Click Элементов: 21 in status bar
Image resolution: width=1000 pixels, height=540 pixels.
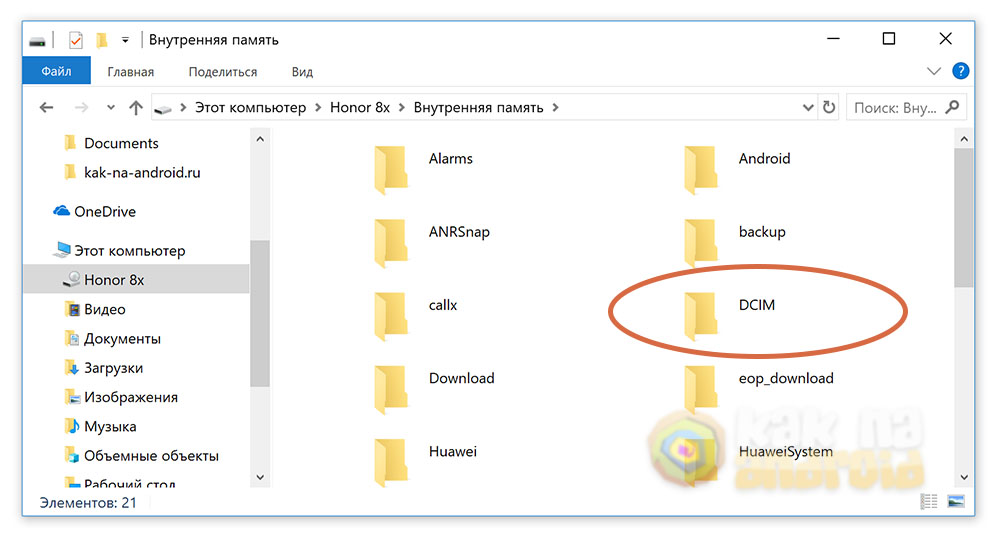(x=88, y=502)
